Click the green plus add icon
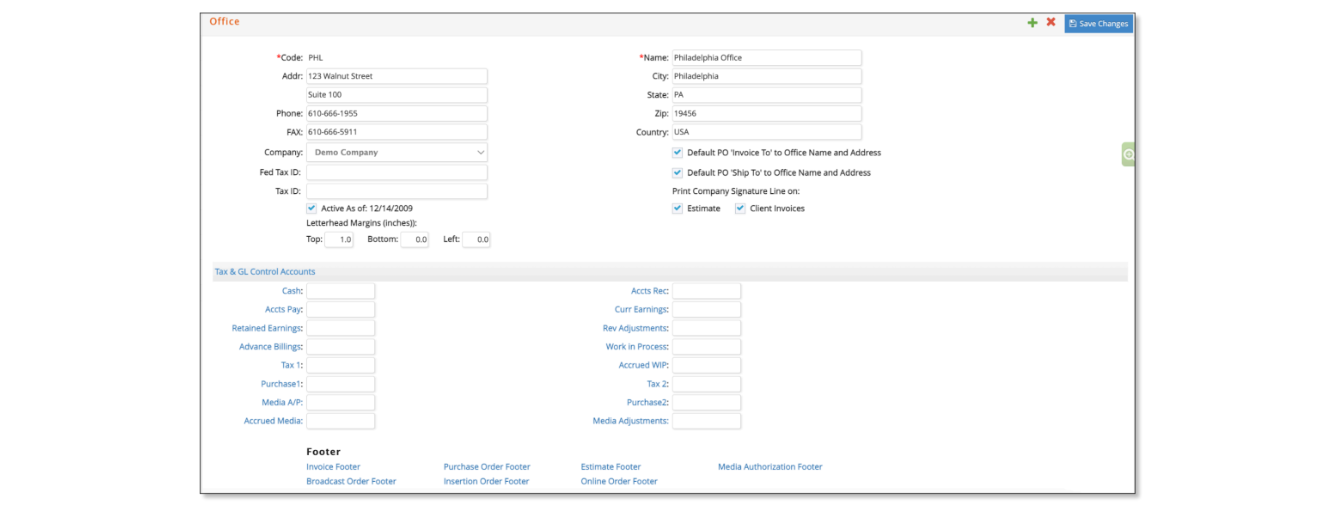 (x=1032, y=23)
